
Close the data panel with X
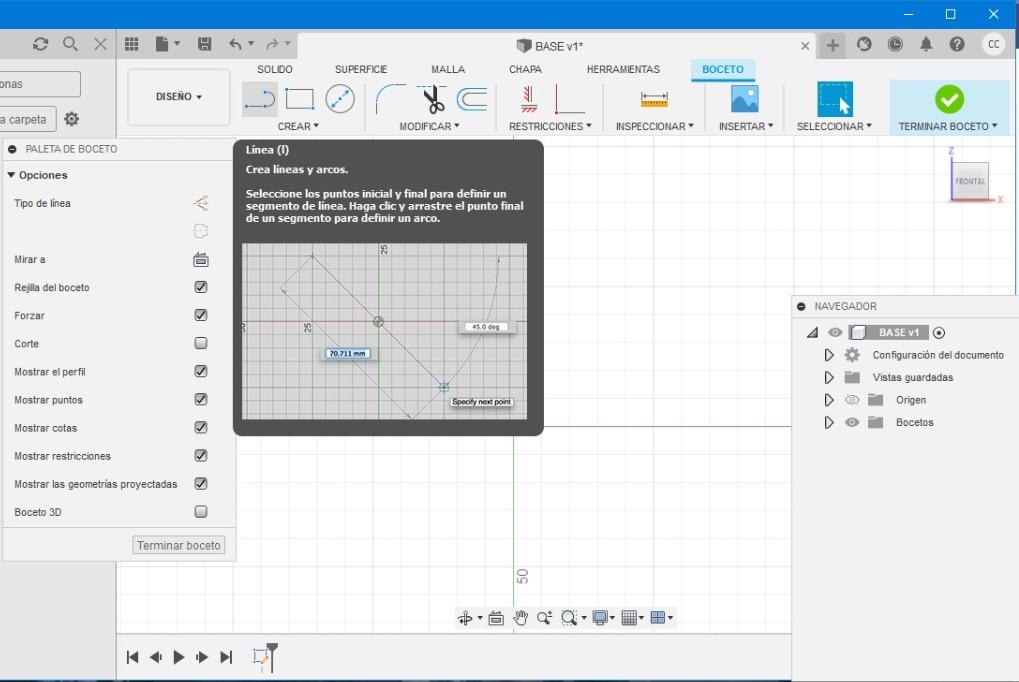pos(100,44)
